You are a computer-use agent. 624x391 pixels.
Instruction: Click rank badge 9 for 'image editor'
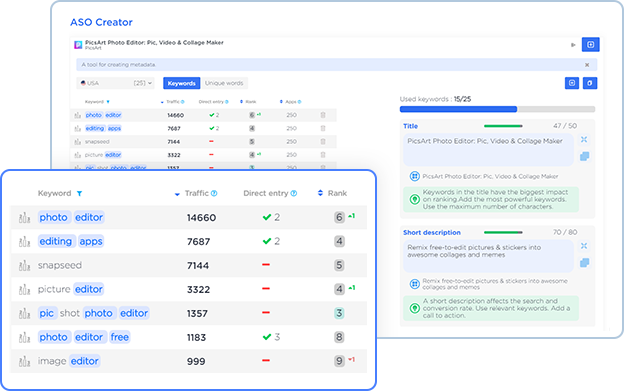(339, 361)
